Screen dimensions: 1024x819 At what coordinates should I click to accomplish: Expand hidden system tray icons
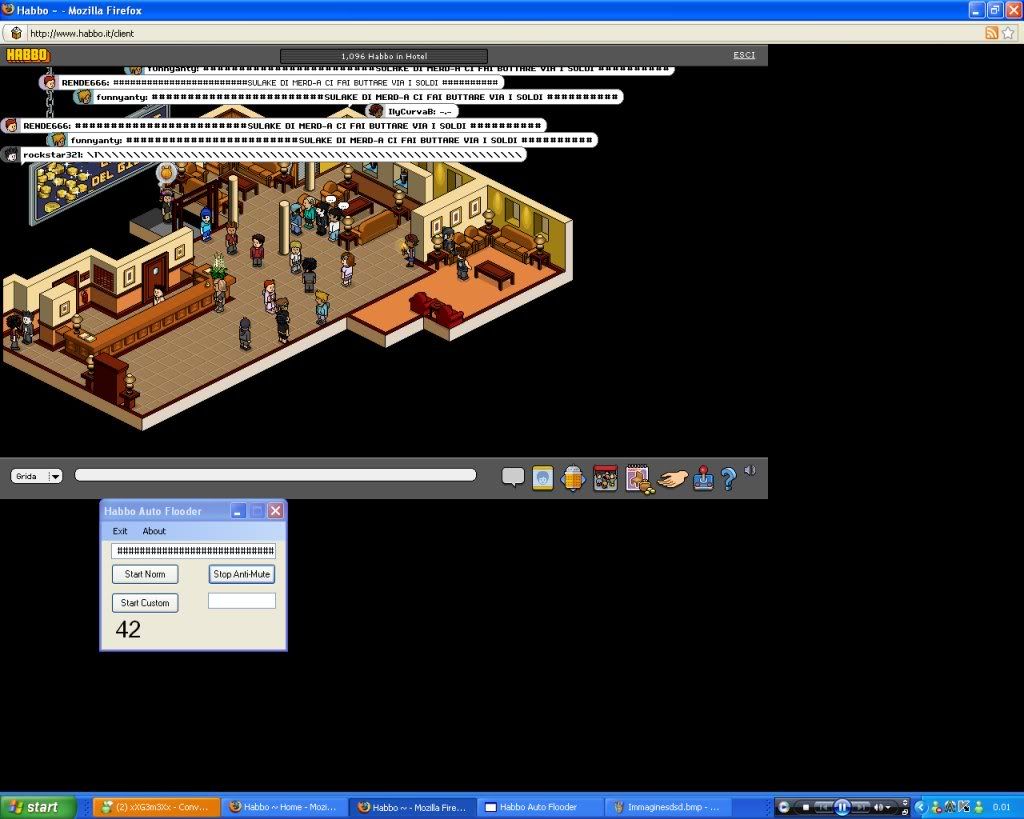click(x=920, y=807)
